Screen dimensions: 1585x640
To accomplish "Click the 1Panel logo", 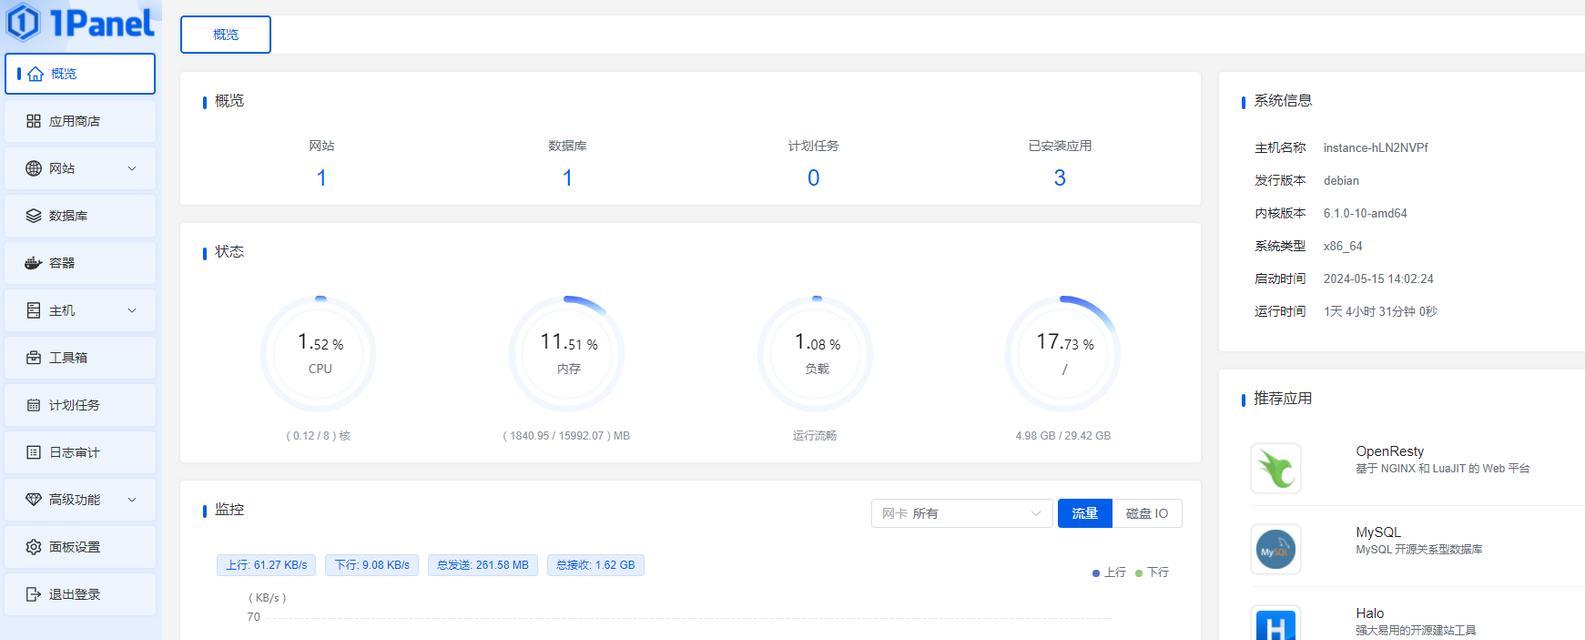I will click(80, 22).
